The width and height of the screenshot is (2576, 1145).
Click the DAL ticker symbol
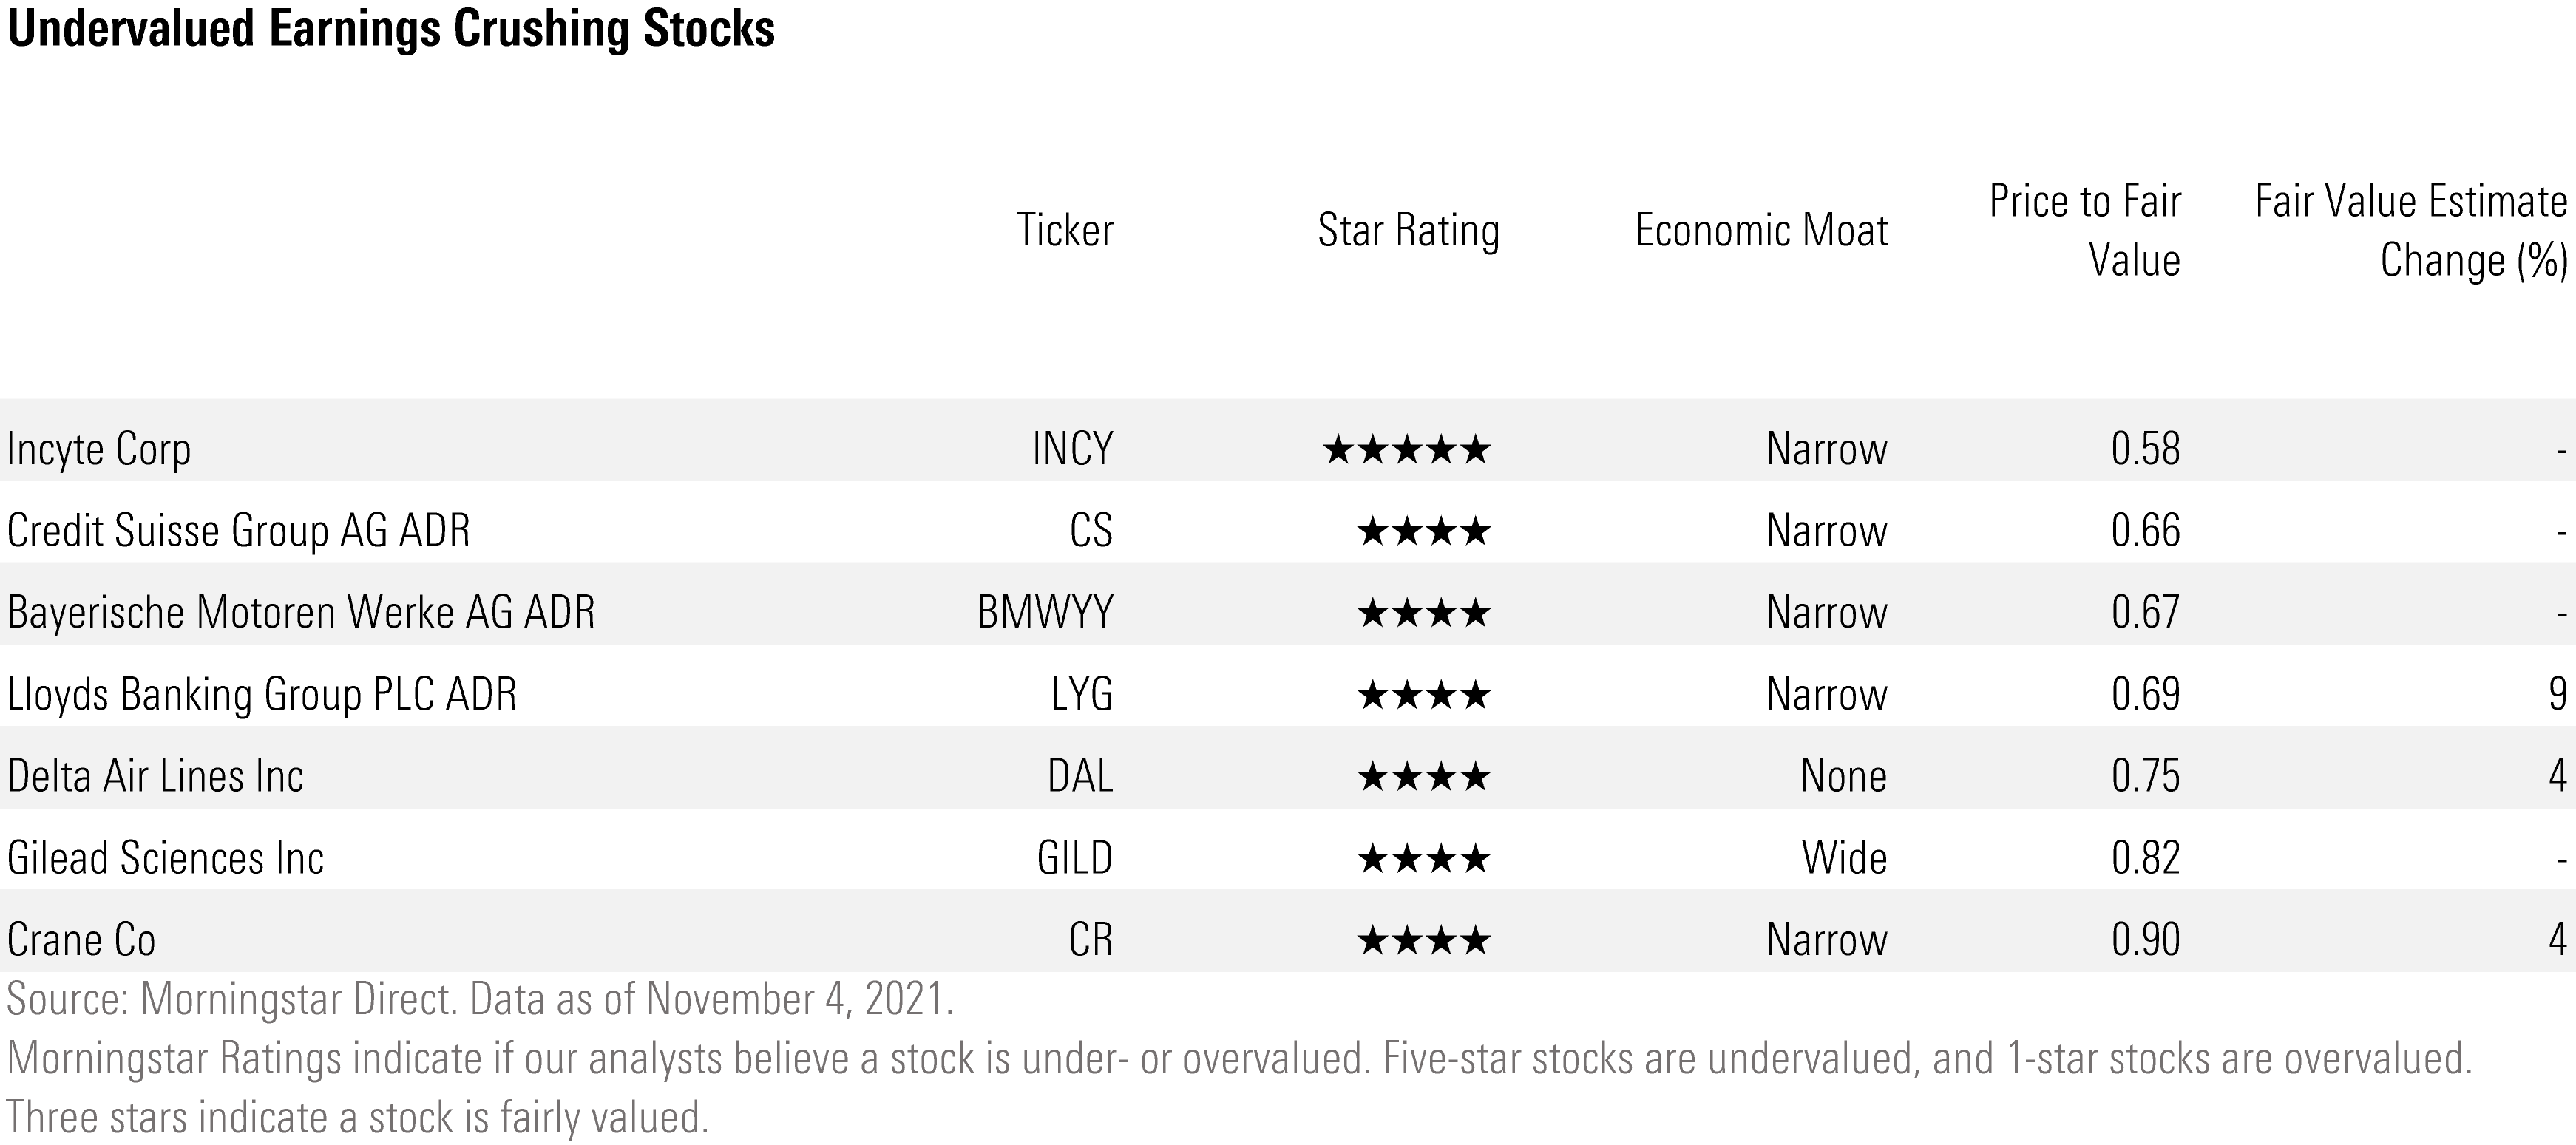pos(1080,776)
